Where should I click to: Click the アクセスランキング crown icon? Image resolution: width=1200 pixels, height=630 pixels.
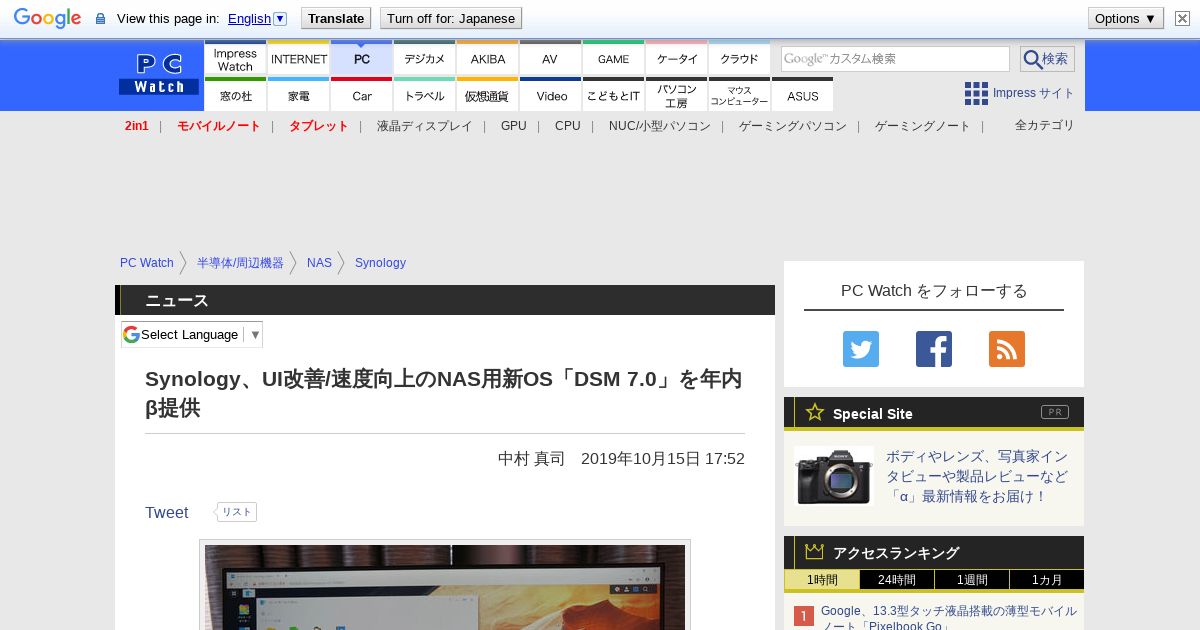click(815, 552)
